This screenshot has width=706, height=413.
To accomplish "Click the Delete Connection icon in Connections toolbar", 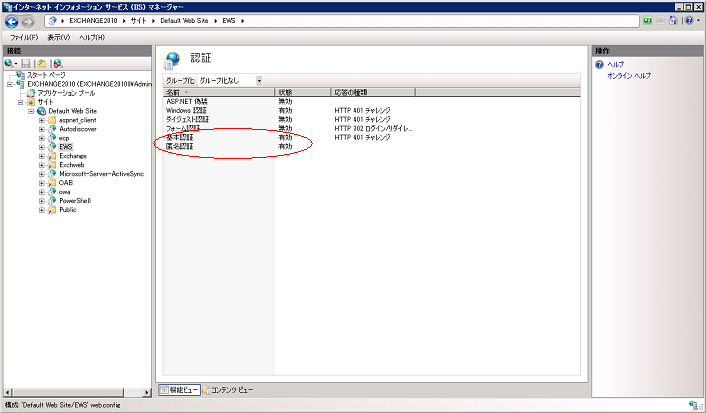I will 58,64.
